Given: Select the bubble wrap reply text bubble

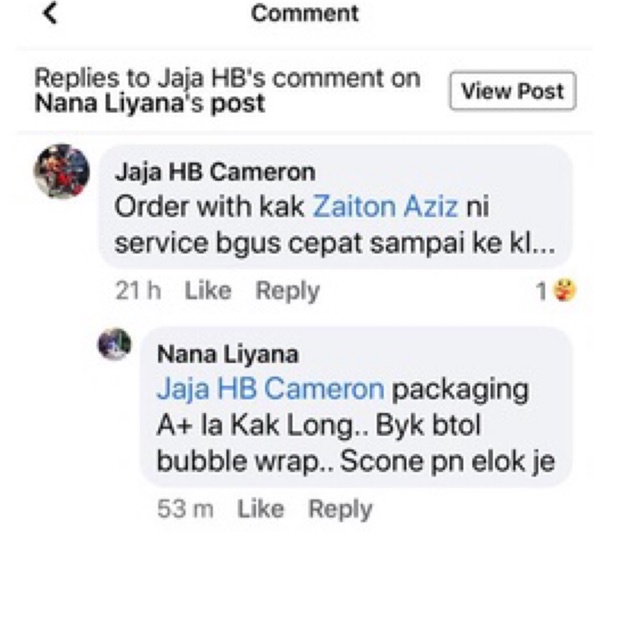Looking at the screenshot, I should coord(356,407).
